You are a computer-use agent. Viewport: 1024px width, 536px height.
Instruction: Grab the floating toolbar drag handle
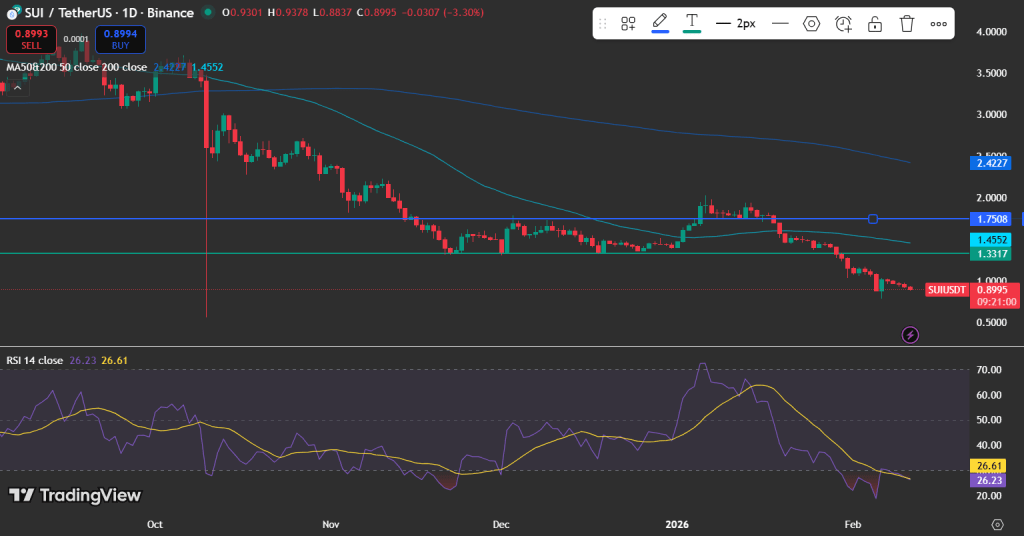603,24
